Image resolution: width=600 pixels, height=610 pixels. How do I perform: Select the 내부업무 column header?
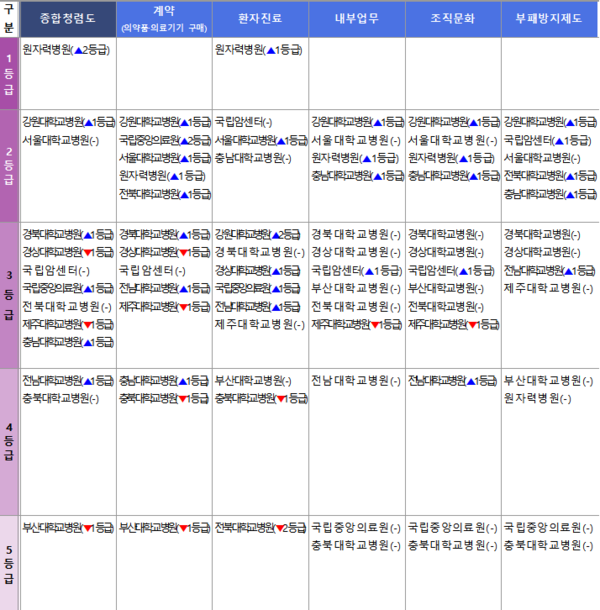[357, 19]
